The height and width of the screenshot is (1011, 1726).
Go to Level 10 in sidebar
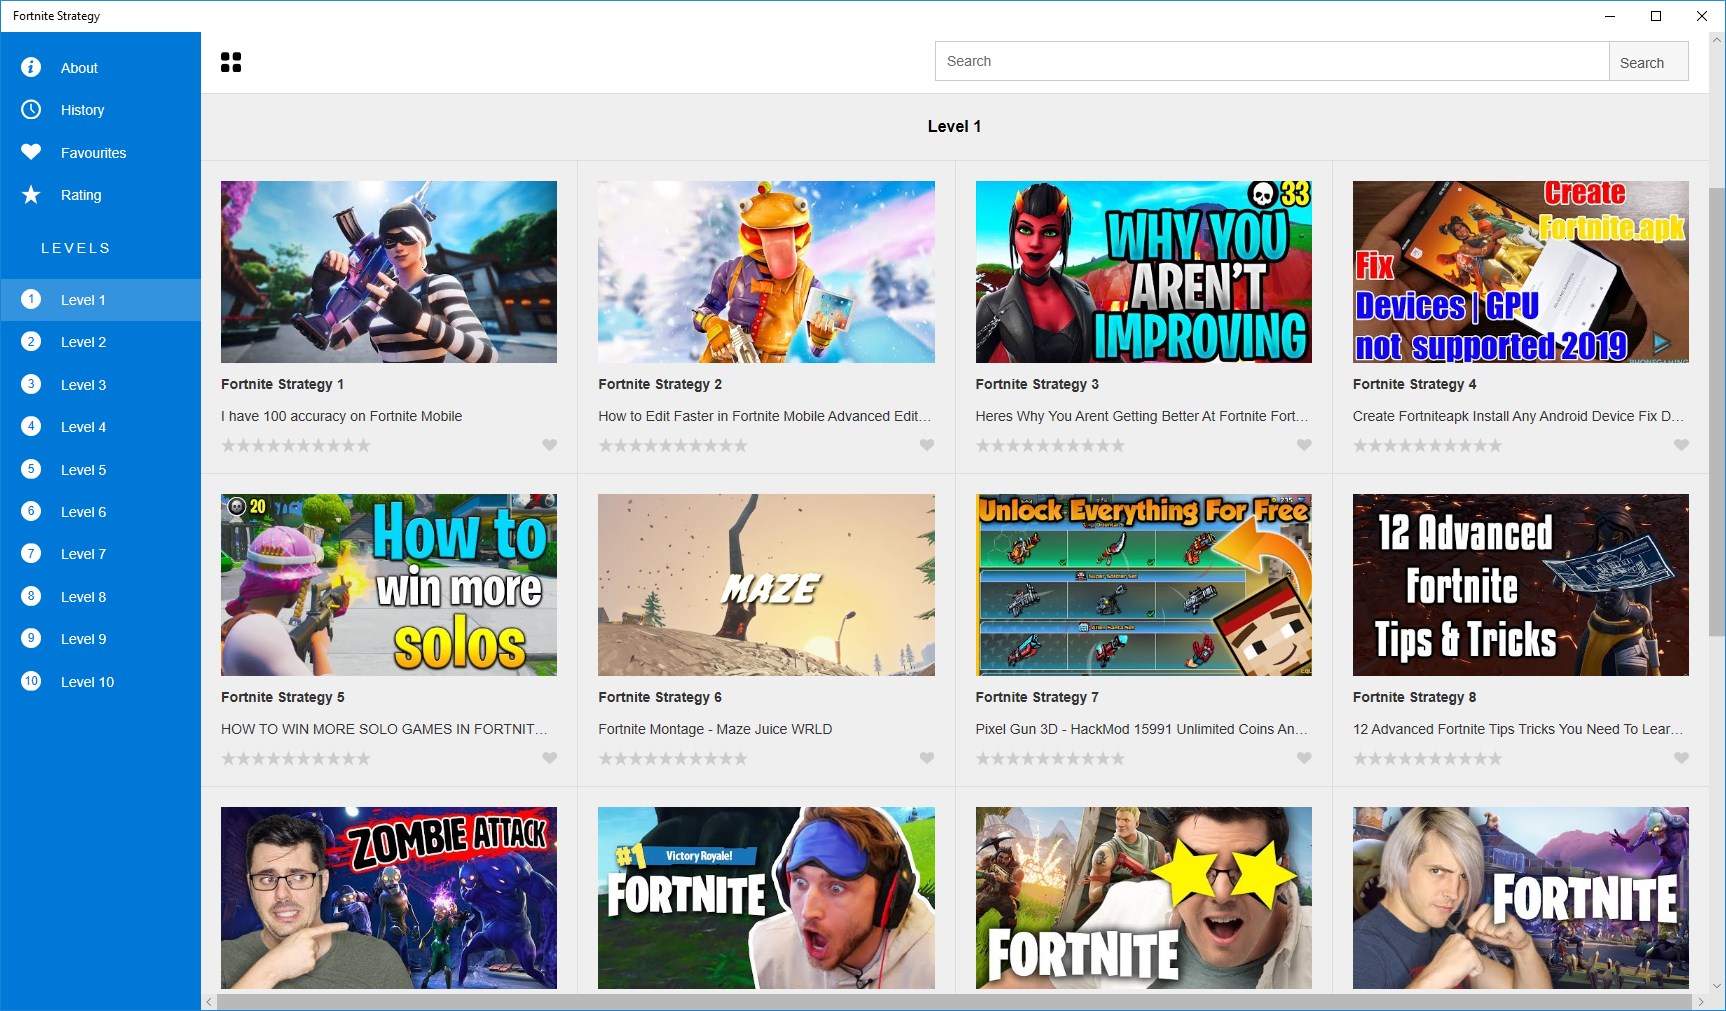coord(100,682)
